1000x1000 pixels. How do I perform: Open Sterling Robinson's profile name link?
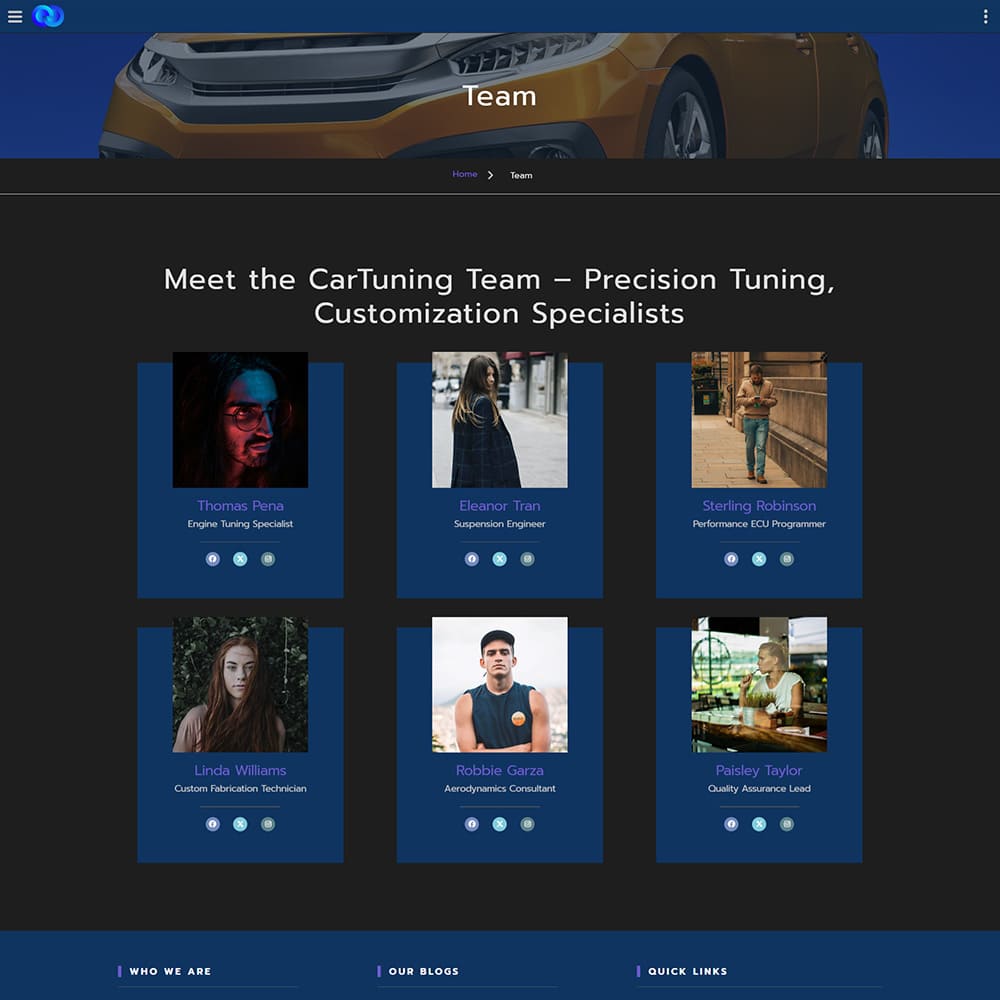click(759, 506)
